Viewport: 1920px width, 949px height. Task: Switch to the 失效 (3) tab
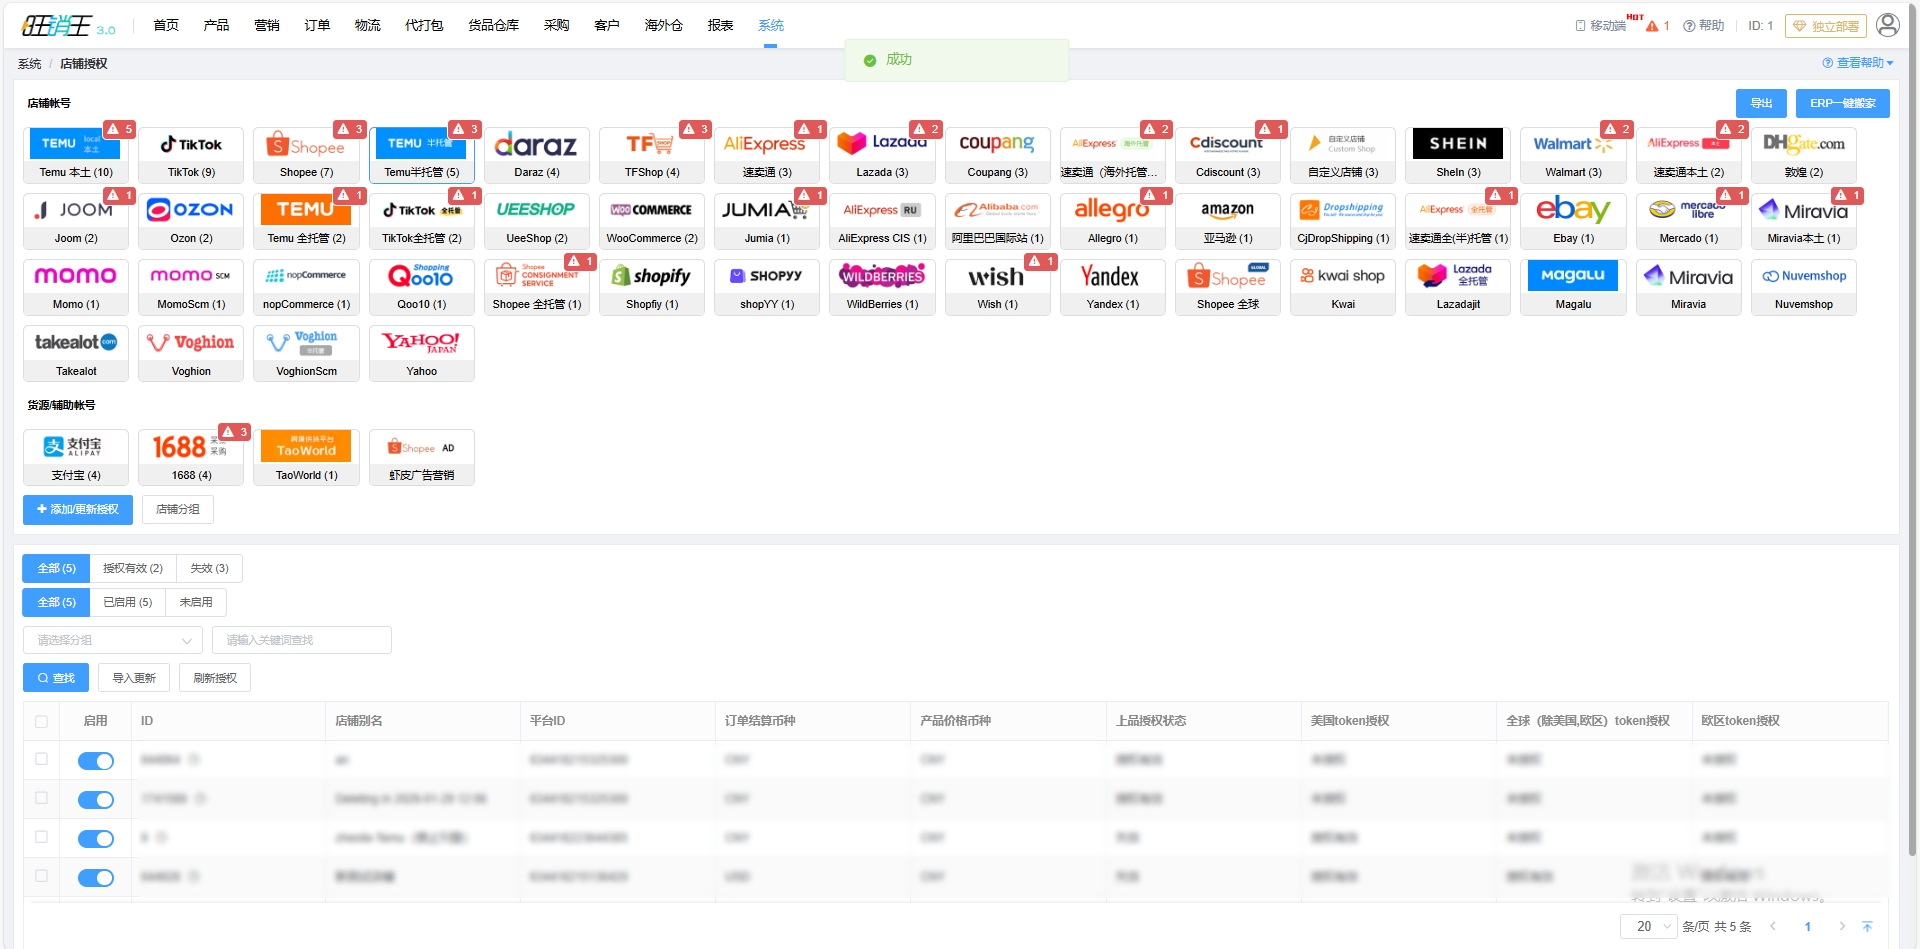(x=209, y=568)
